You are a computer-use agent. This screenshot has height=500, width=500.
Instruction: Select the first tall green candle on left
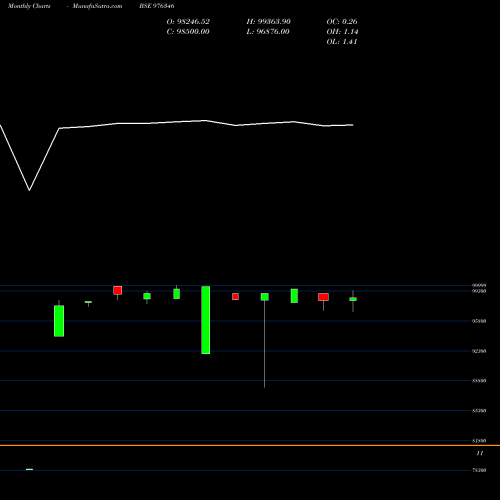59,321
